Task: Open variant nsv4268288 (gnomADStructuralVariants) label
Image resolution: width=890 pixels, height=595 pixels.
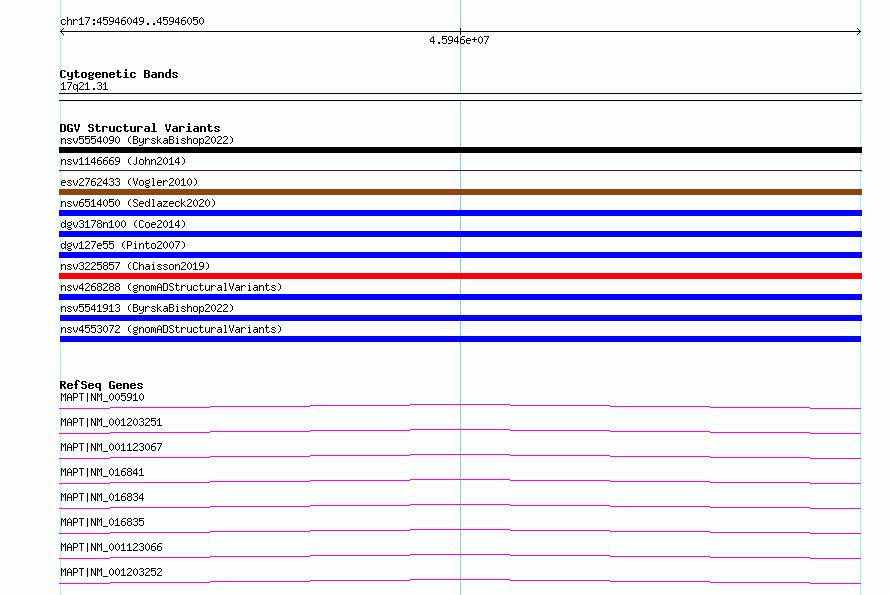Action: (171, 287)
